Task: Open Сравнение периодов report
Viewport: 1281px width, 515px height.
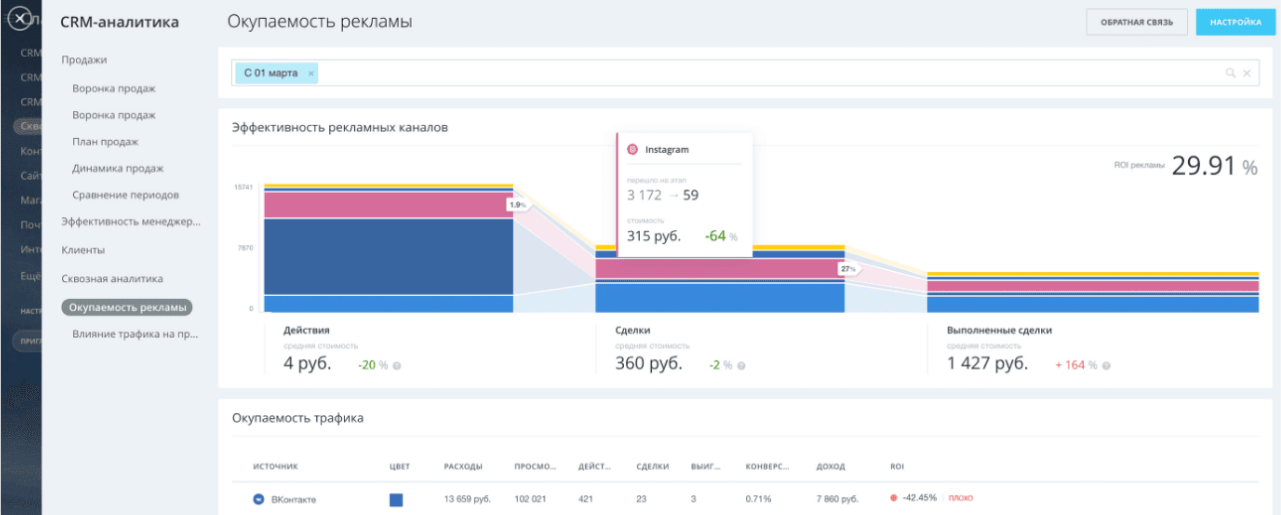Action: (x=125, y=195)
